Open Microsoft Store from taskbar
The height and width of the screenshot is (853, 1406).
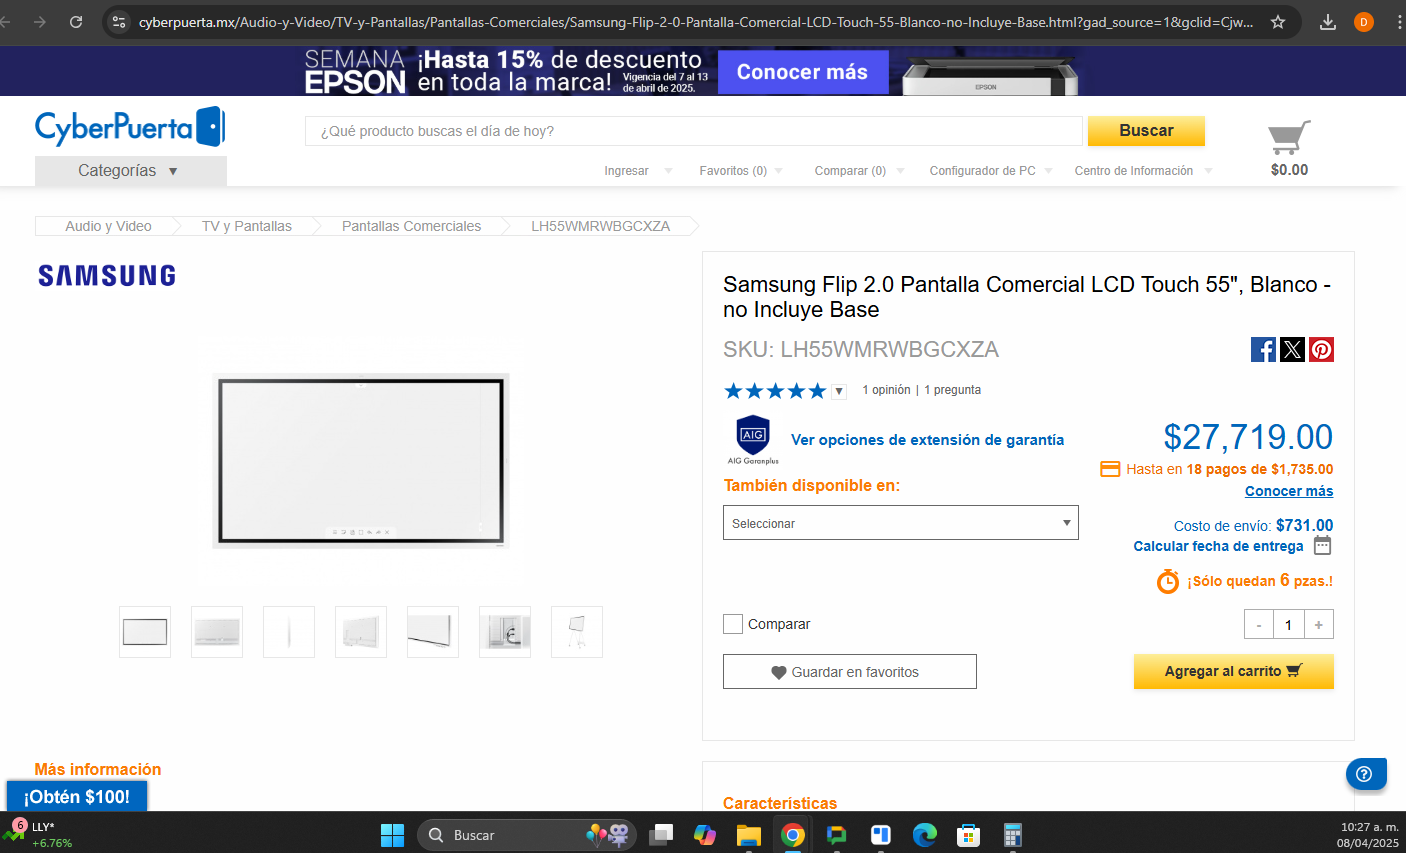968,835
